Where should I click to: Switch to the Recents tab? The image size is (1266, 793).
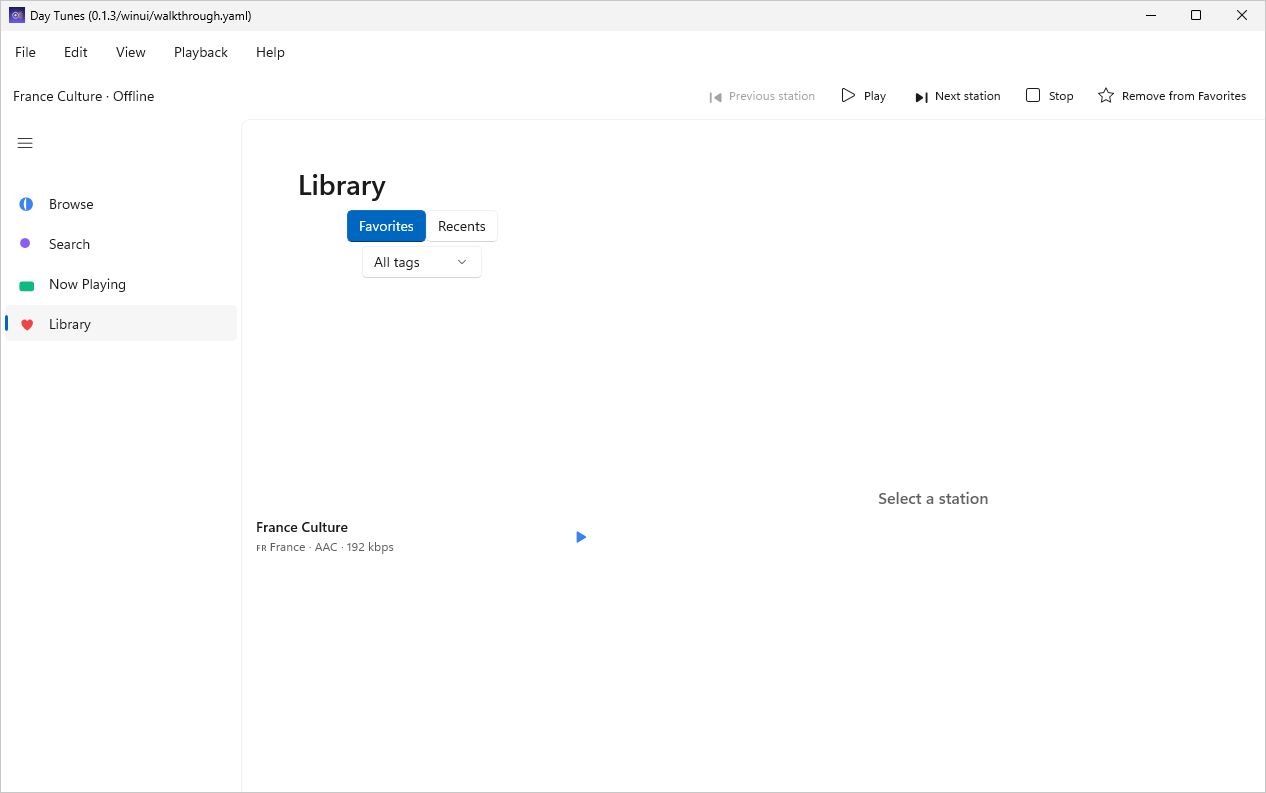(x=462, y=226)
